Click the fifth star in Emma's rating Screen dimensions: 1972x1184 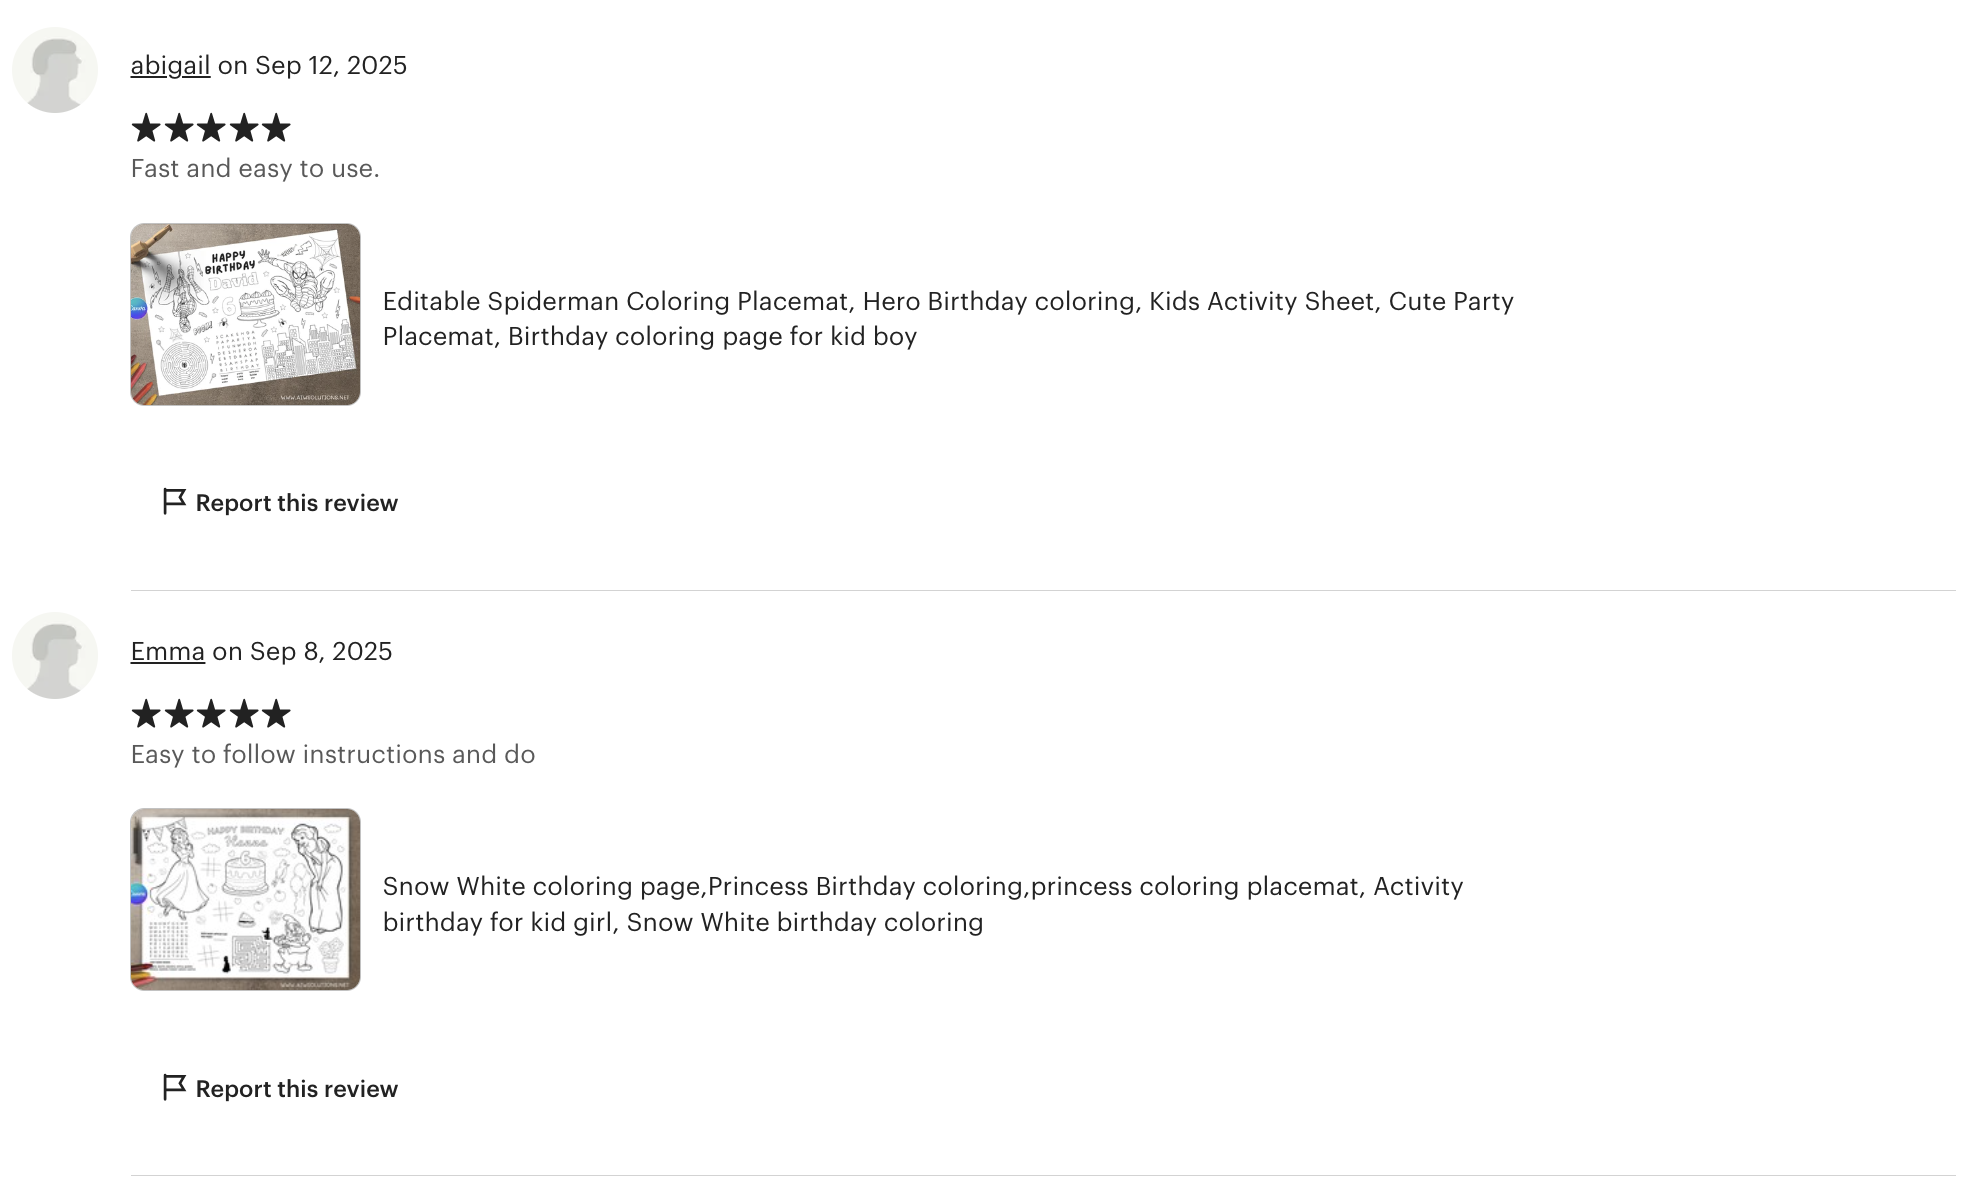tap(276, 714)
